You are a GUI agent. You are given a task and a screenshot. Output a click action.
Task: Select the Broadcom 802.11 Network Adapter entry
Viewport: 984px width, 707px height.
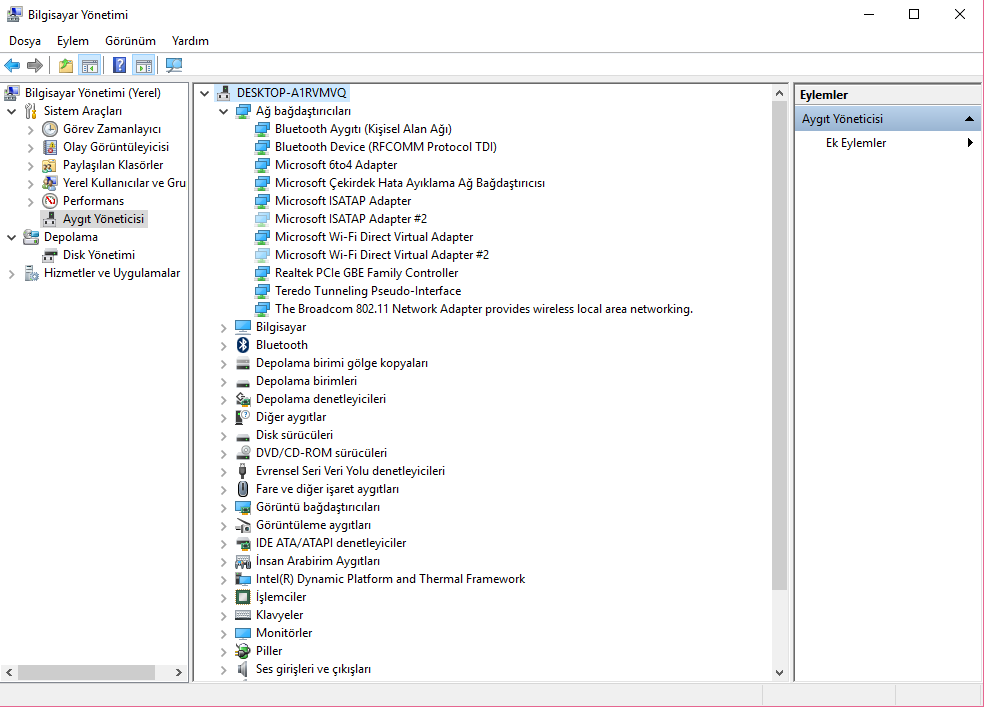tap(484, 309)
